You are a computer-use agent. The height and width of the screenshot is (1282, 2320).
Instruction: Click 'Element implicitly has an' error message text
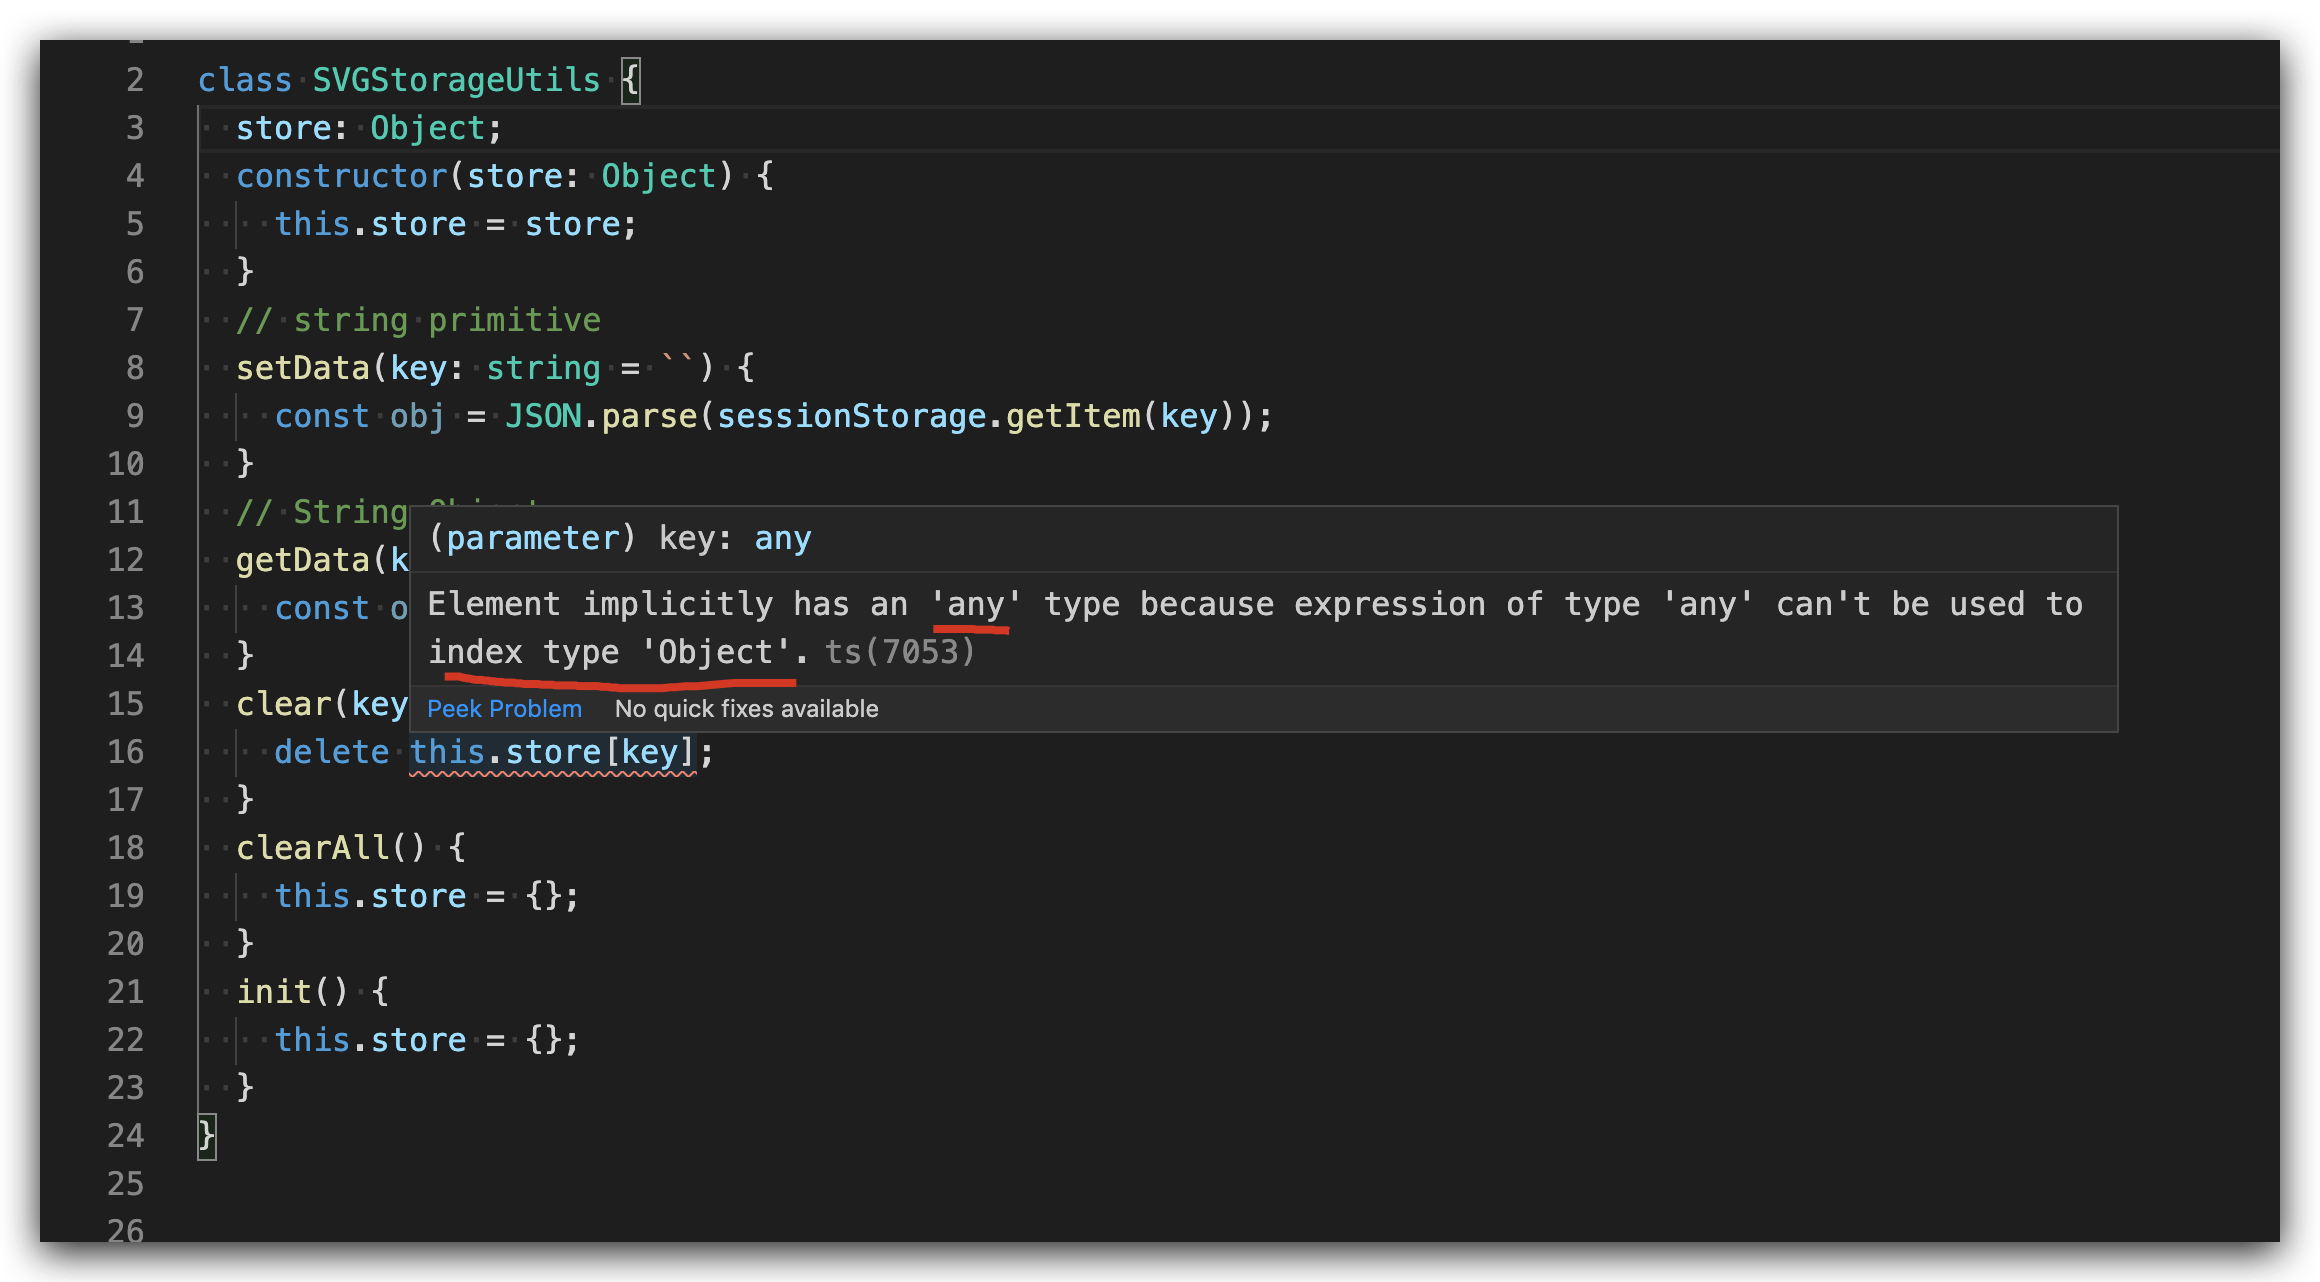coord(668,604)
